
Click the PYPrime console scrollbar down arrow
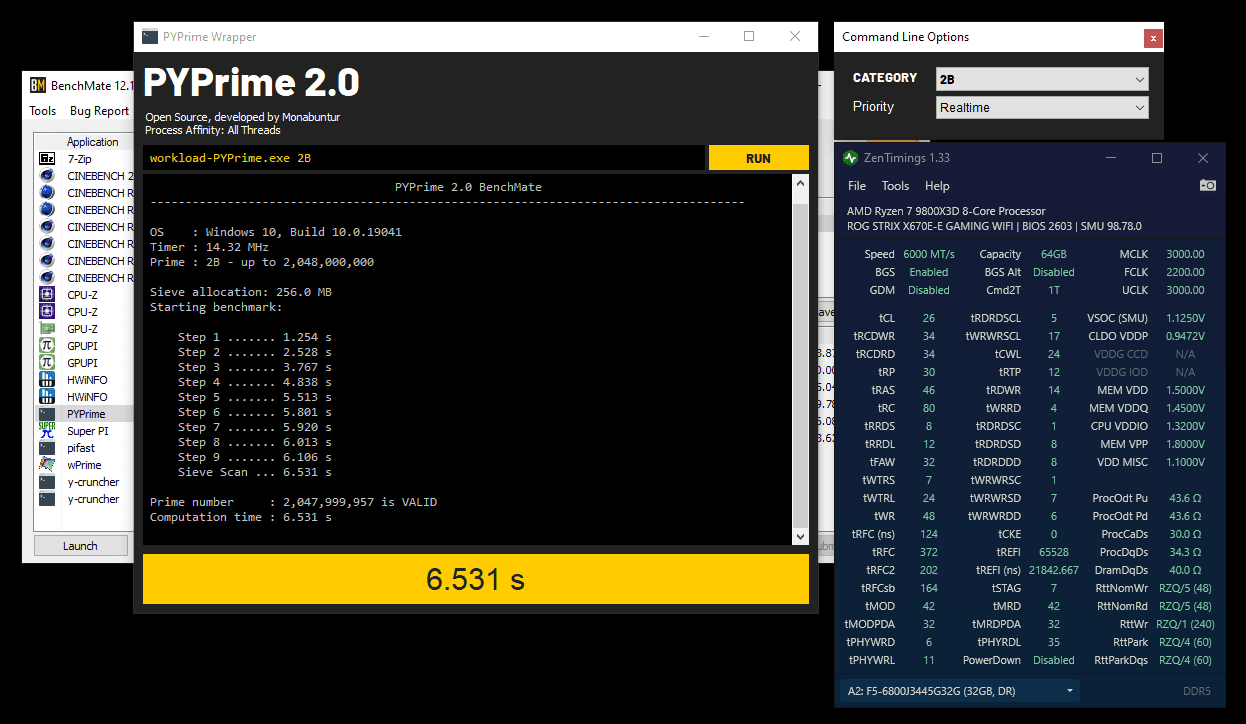point(799,537)
